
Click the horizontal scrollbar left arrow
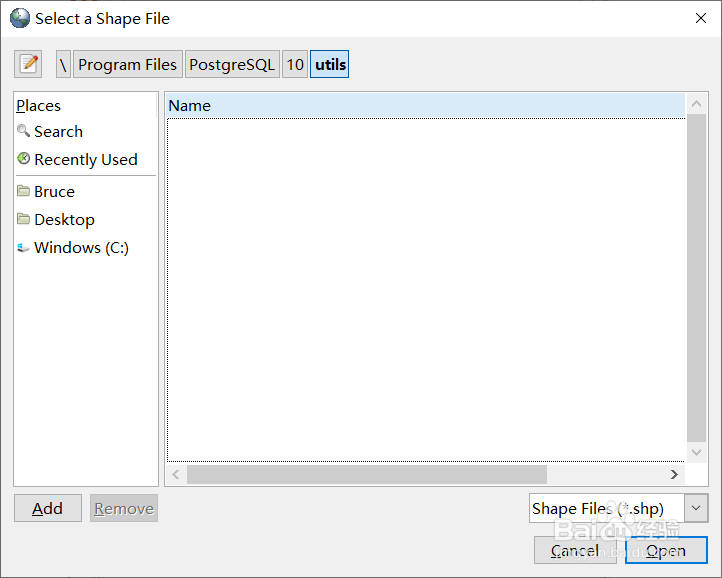(177, 474)
